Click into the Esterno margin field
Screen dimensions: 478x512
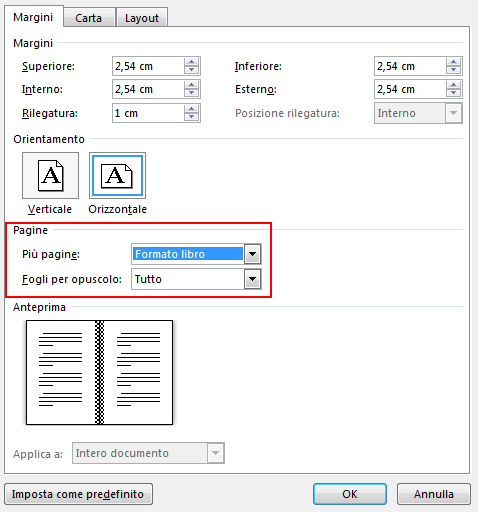[410, 89]
